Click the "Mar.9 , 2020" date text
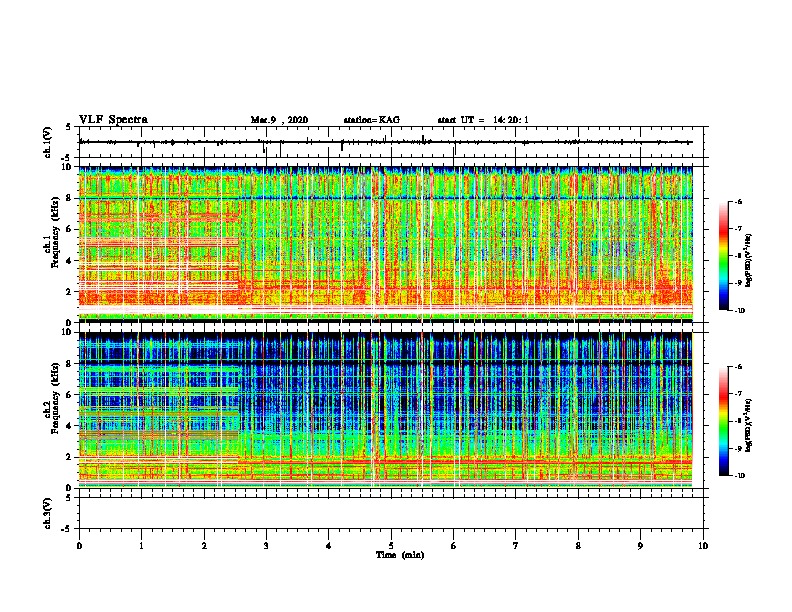792x612 pixels. 279,120
